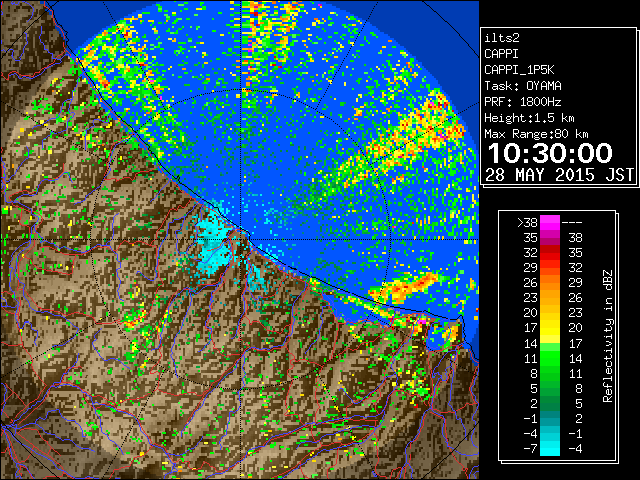
Task: Click the Reflectivity in dBZ legend title
Action: point(608,336)
